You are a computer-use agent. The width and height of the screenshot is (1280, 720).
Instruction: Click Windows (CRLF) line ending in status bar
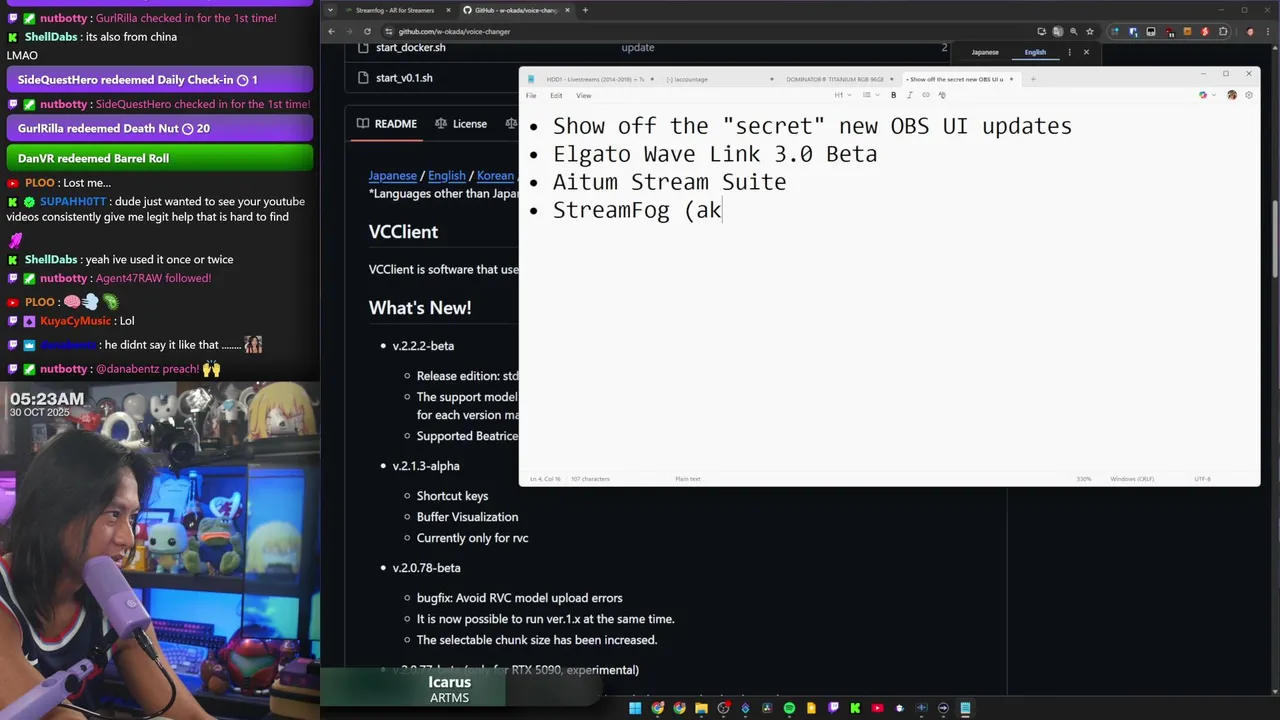(x=1132, y=479)
